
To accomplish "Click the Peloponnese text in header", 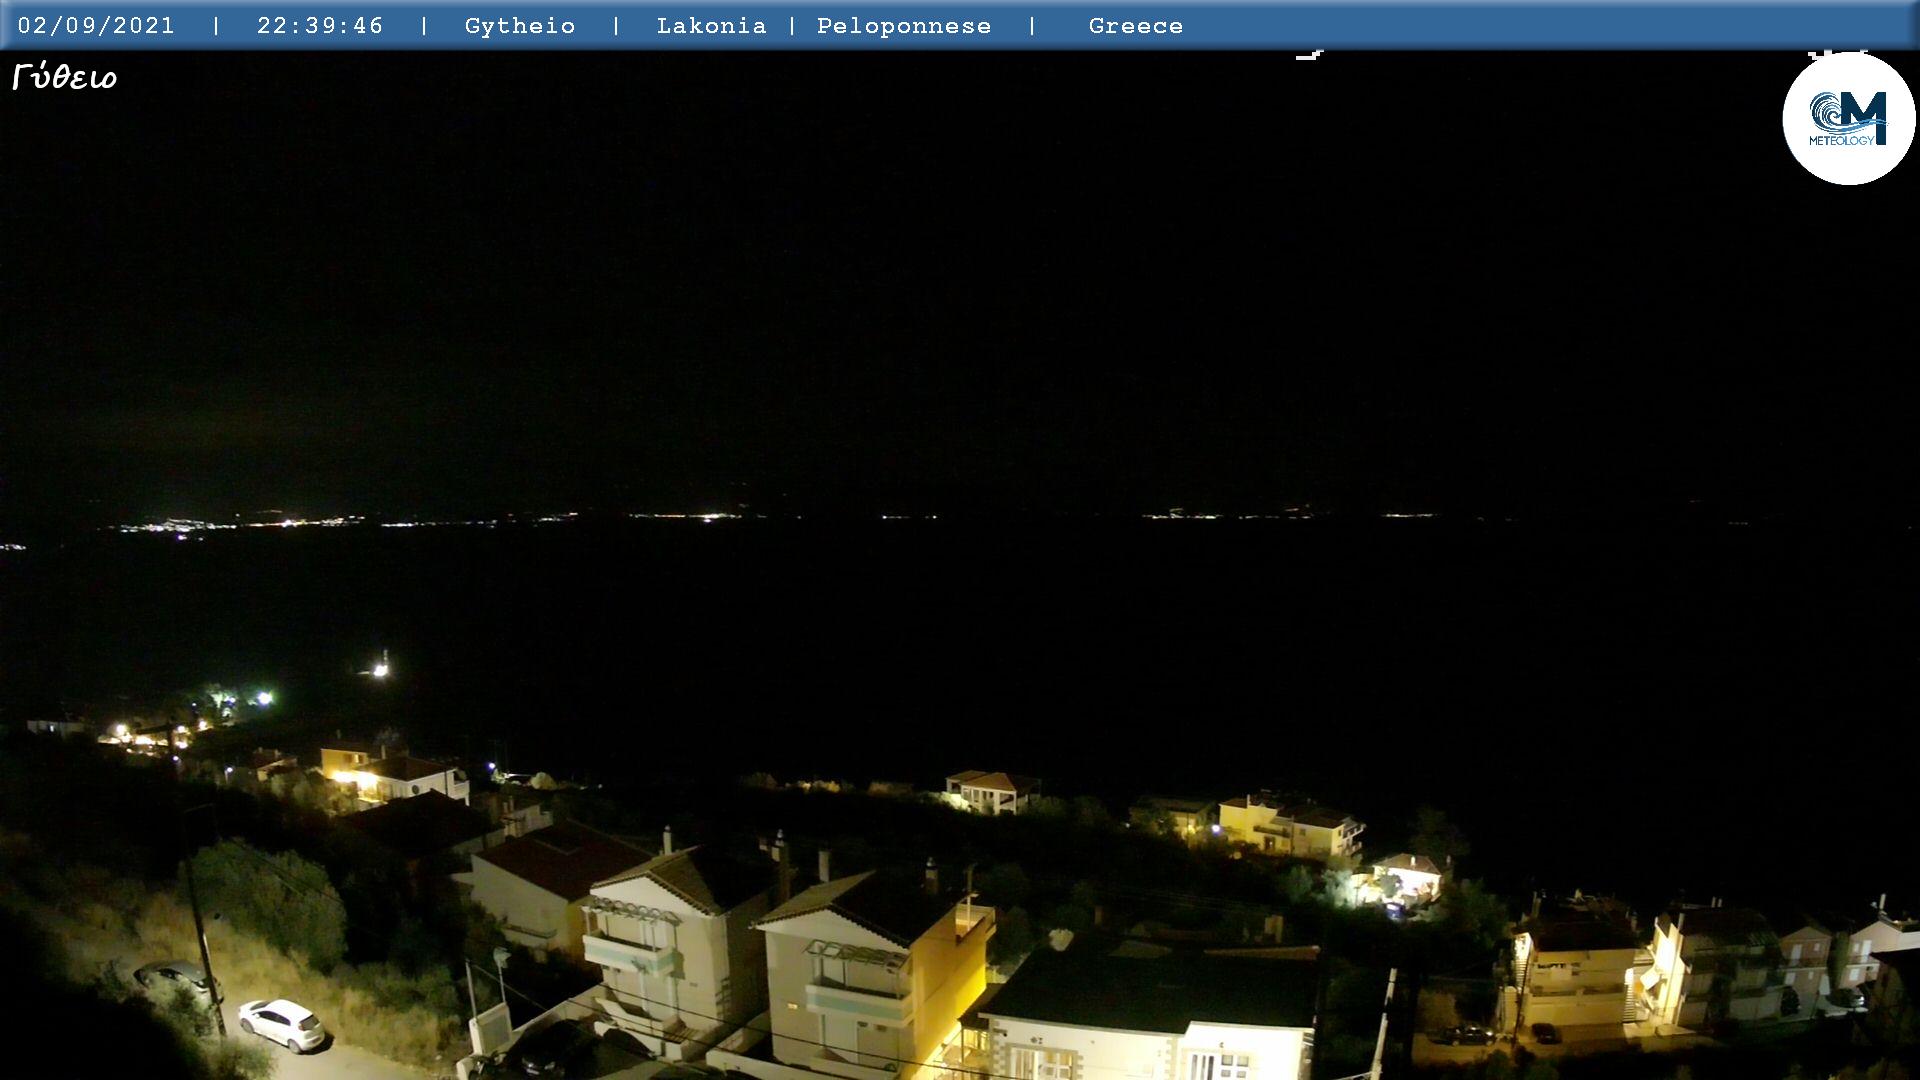I will [x=904, y=26].
